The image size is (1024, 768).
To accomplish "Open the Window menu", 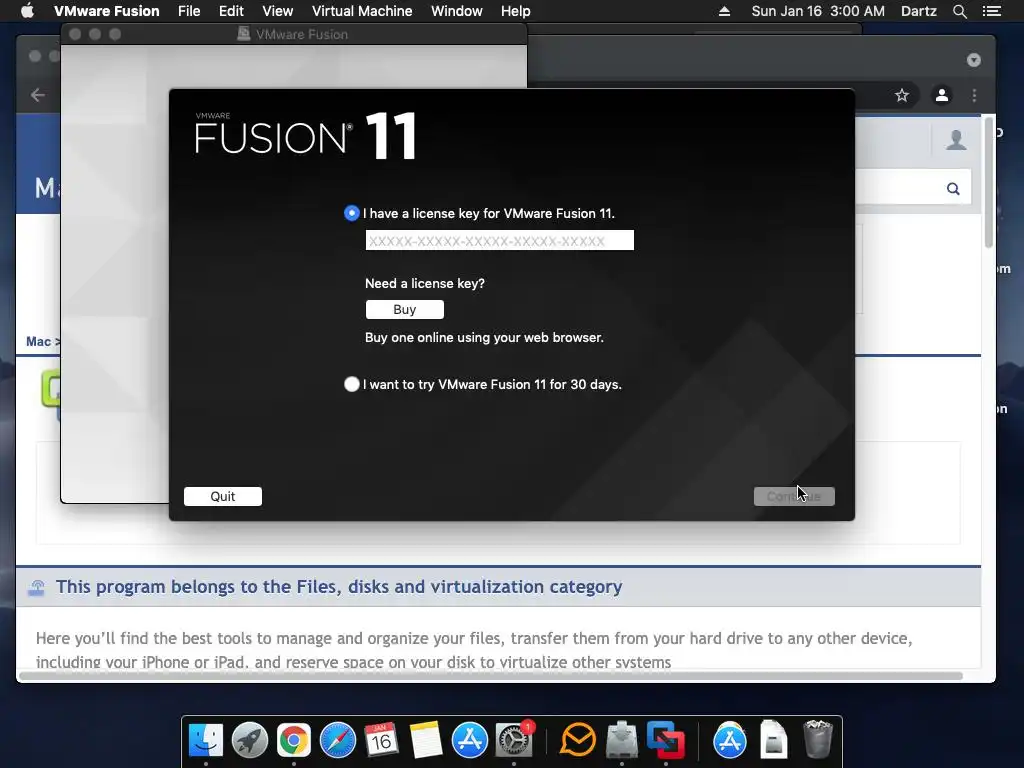I will click(x=456, y=11).
